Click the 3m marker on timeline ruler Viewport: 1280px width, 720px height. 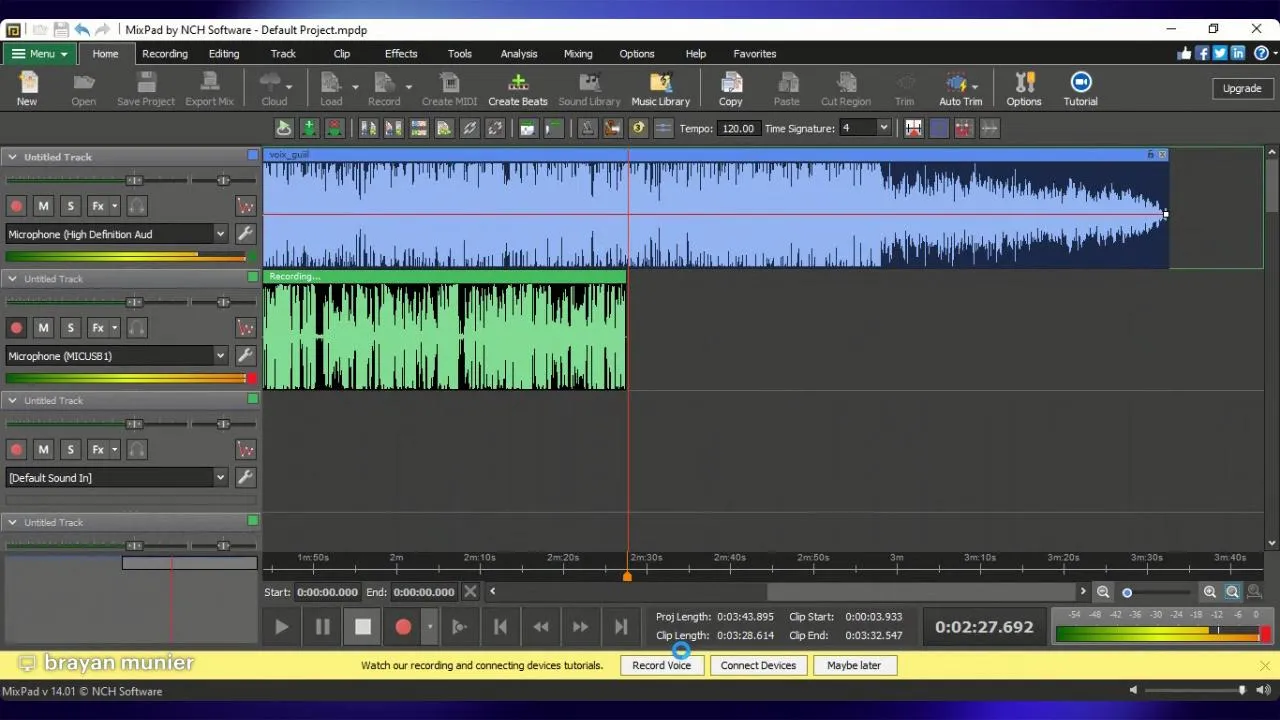click(x=897, y=558)
